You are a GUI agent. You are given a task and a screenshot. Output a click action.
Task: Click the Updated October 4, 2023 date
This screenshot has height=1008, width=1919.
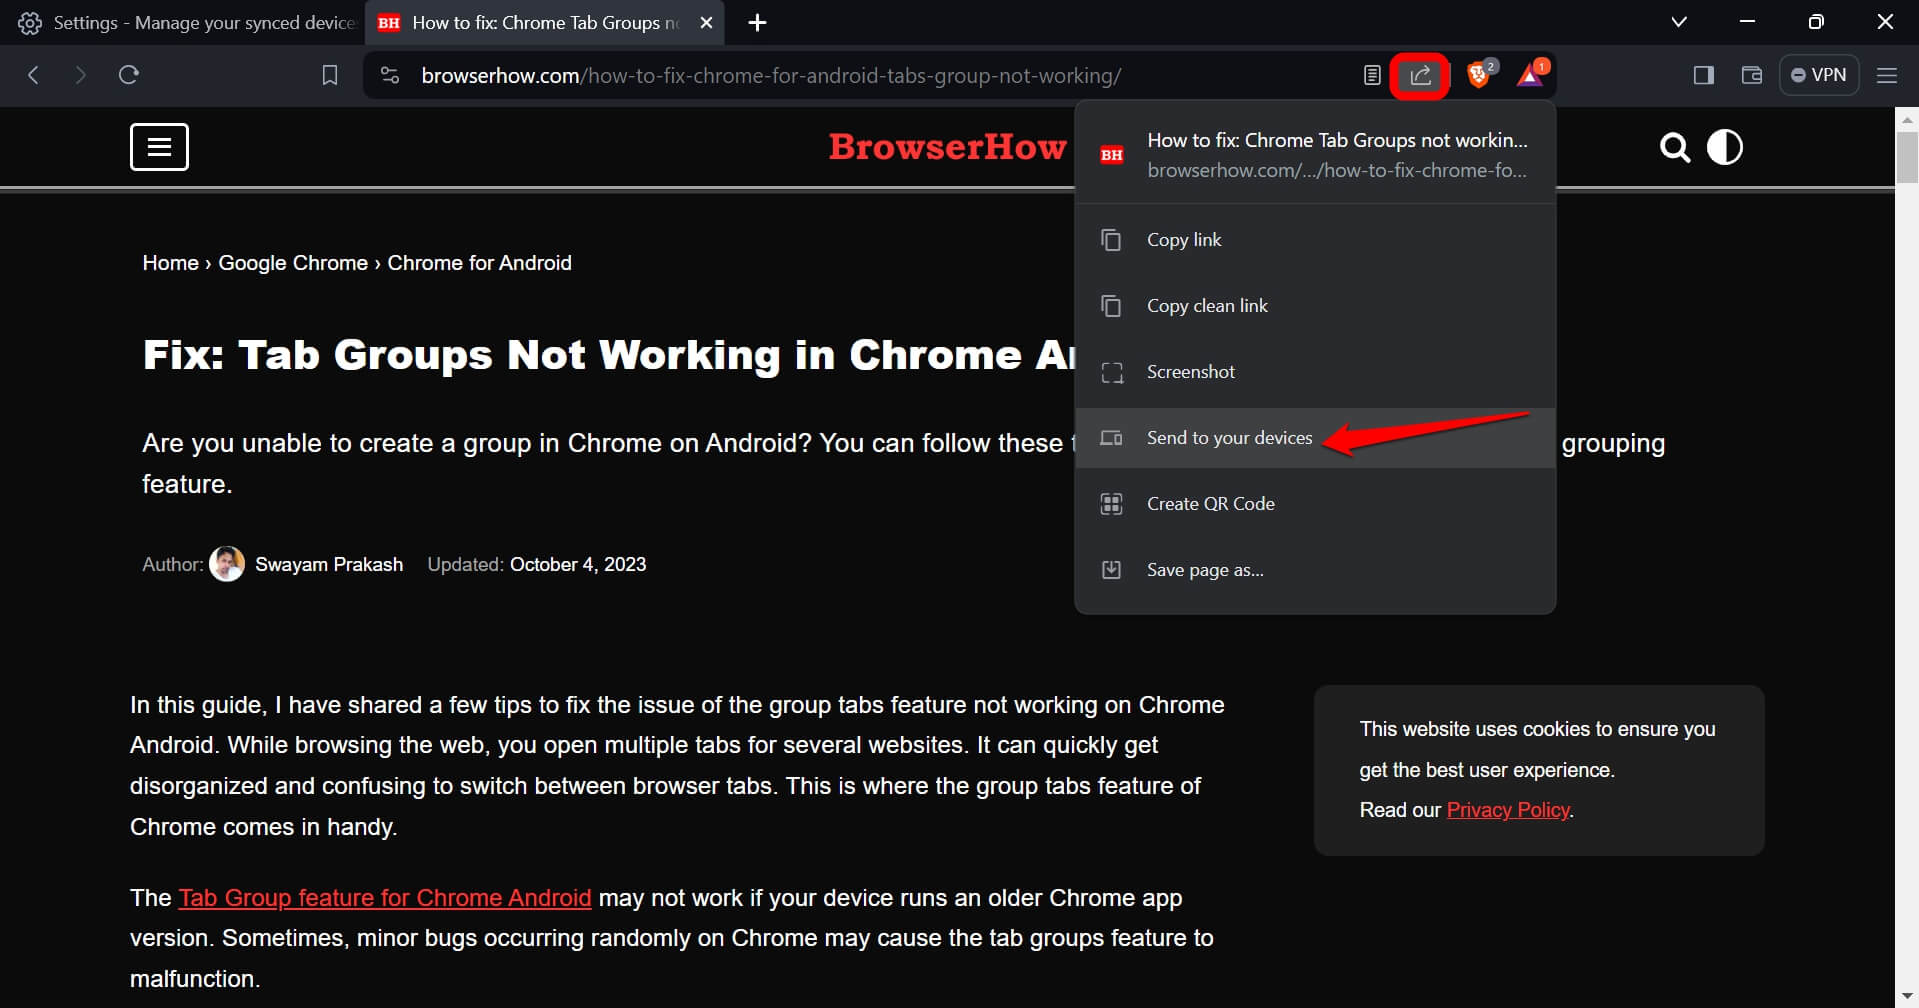click(536, 564)
